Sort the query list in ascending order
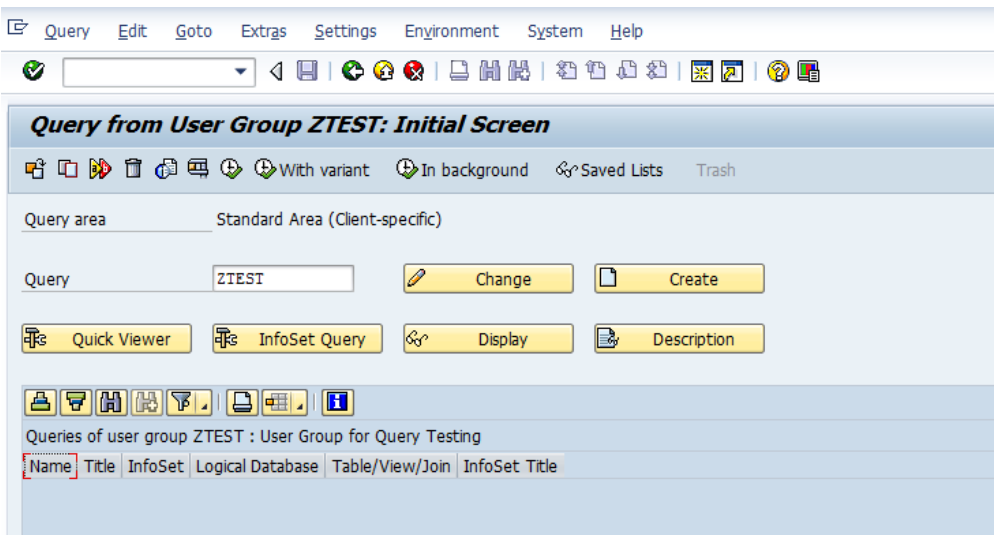The height and width of the screenshot is (538, 1004). point(40,402)
